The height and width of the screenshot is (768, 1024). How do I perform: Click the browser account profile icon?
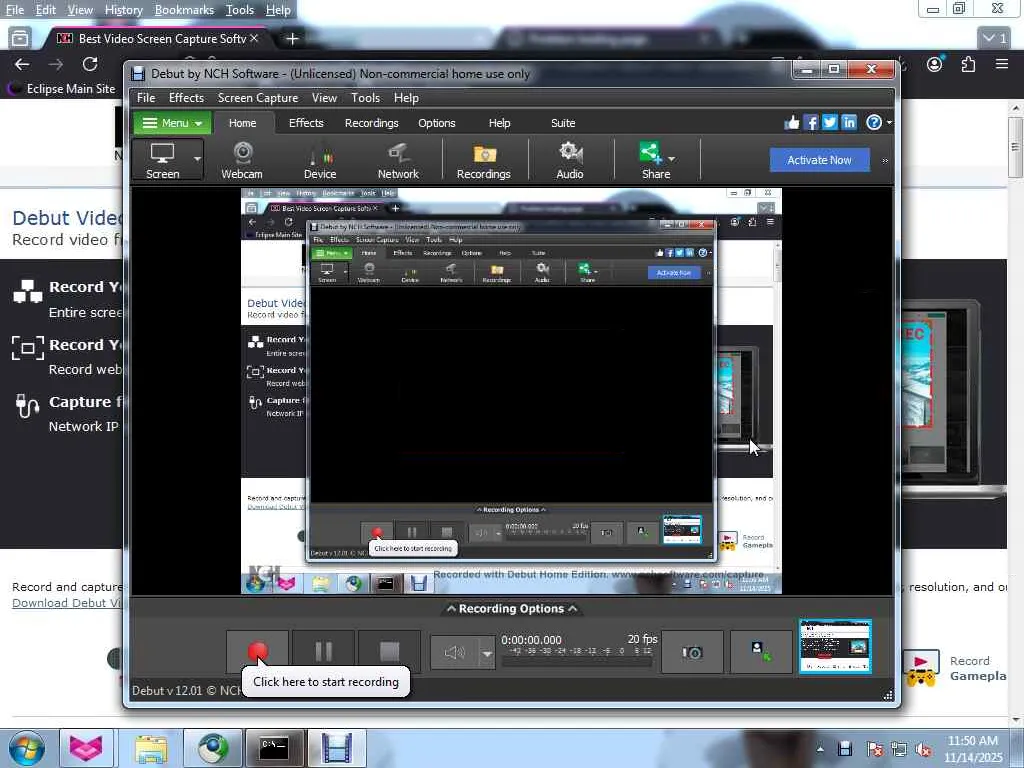click(935, 64)
